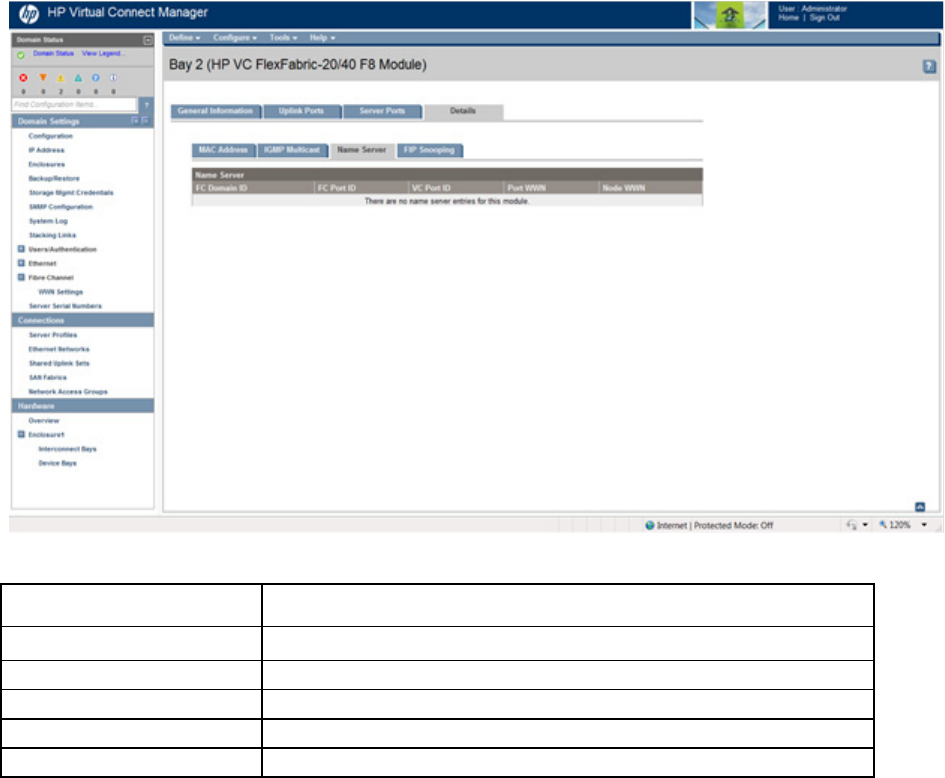Open the Configure dropdown menu
The width and height of the screenshot is (945, 778).
click(x=234, y=38)
